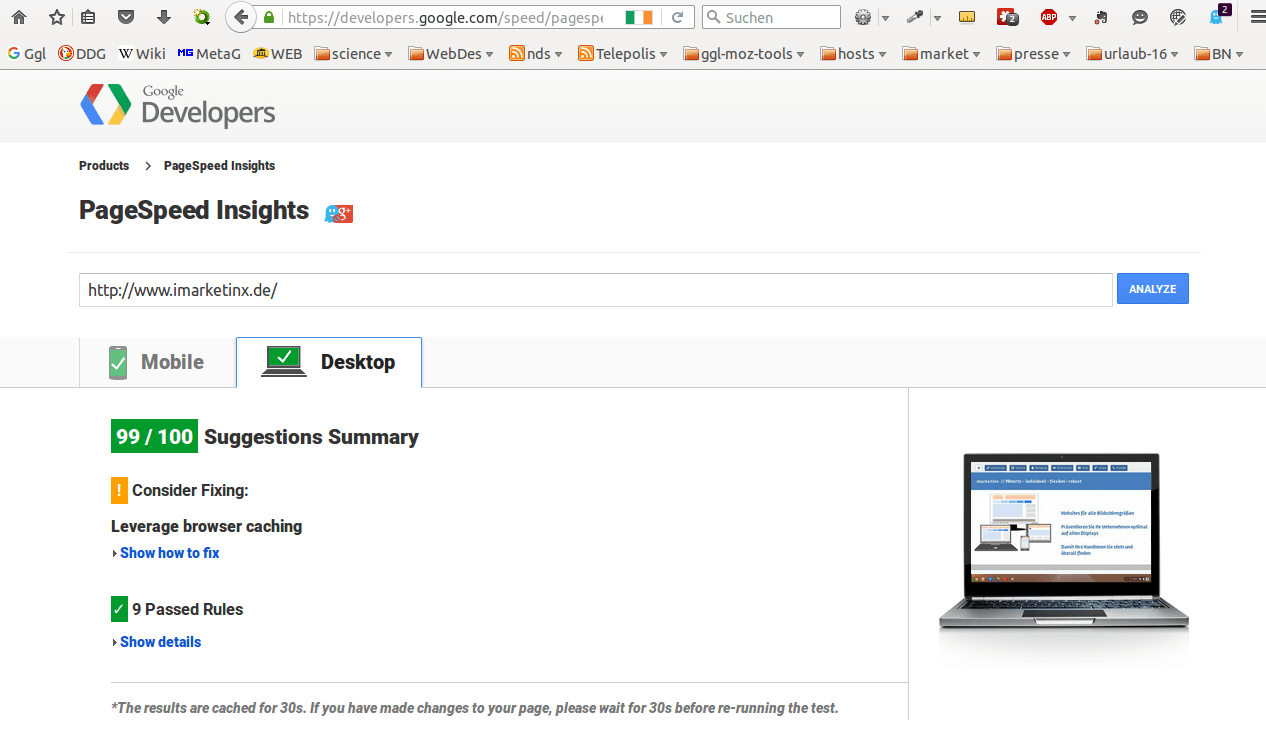The width and height of the screenshot is (1266, 743).
Task: Expand the hosts bookmarks folder
Action: point(855,54)
